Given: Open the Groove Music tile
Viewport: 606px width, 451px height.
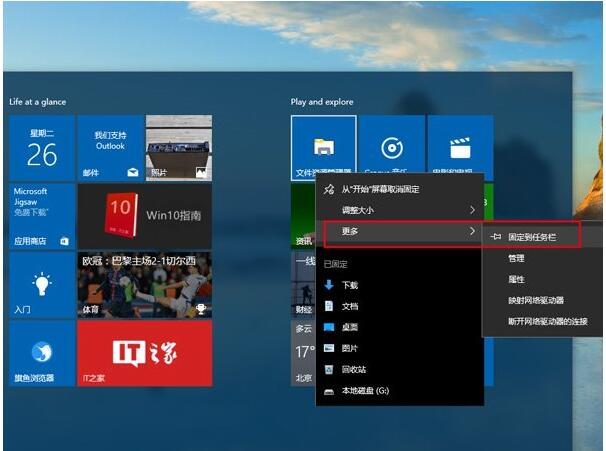Looking at the screenshot, I should point(391,146).
